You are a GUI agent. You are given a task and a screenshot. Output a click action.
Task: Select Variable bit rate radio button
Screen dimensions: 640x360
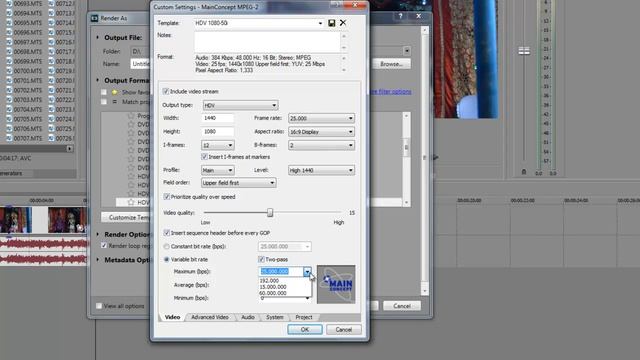(167, 260)
